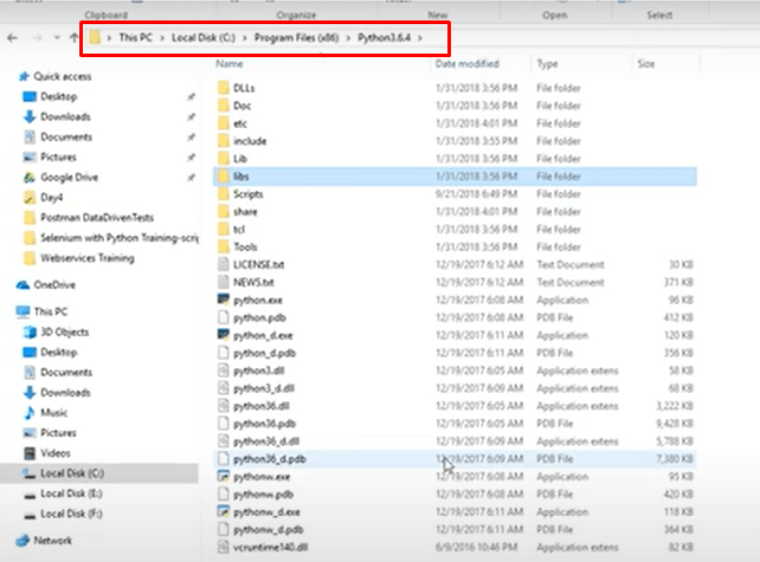Click the pythonw.exe application icon

(x=223, y=477)
